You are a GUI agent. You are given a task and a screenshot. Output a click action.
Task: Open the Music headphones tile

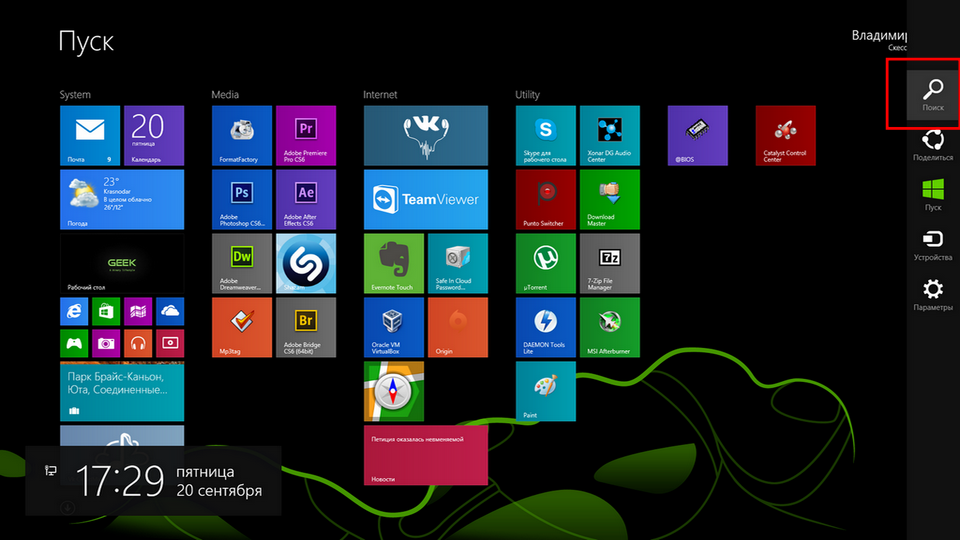tap(138, 343)
